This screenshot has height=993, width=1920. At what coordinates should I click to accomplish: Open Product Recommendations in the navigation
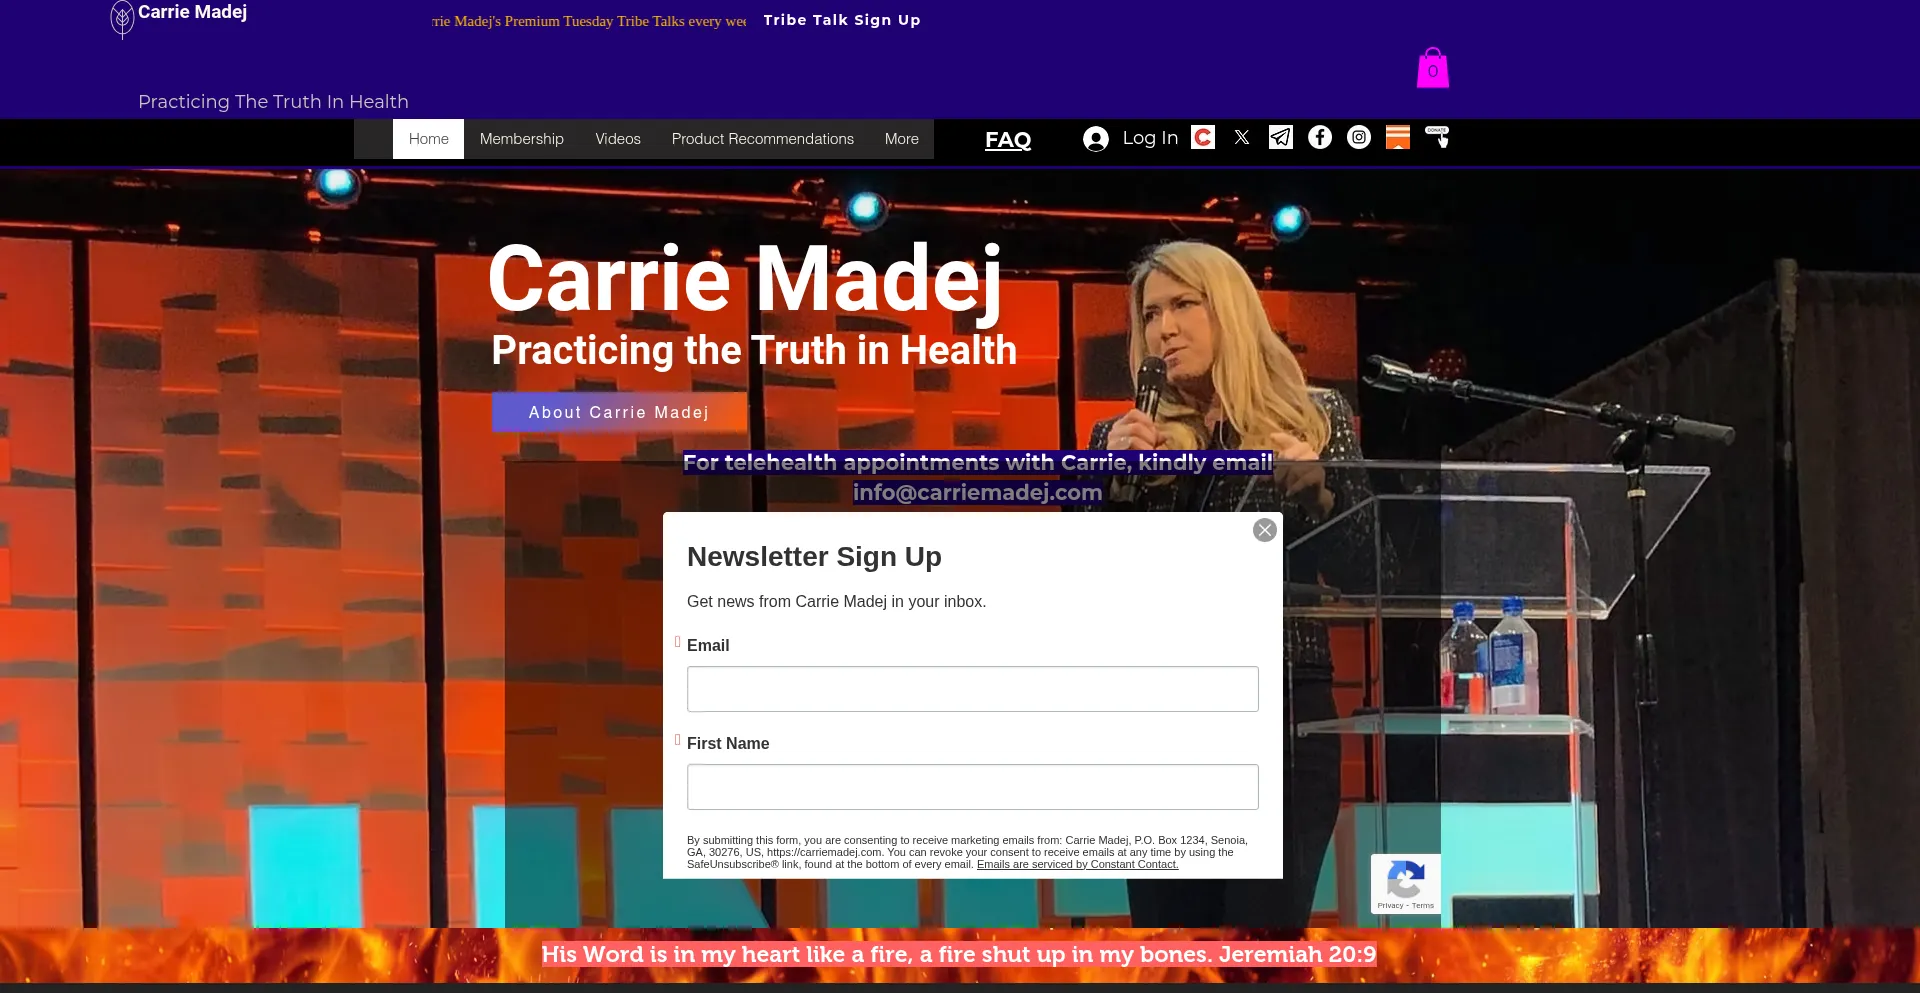(x=762, y=139)
